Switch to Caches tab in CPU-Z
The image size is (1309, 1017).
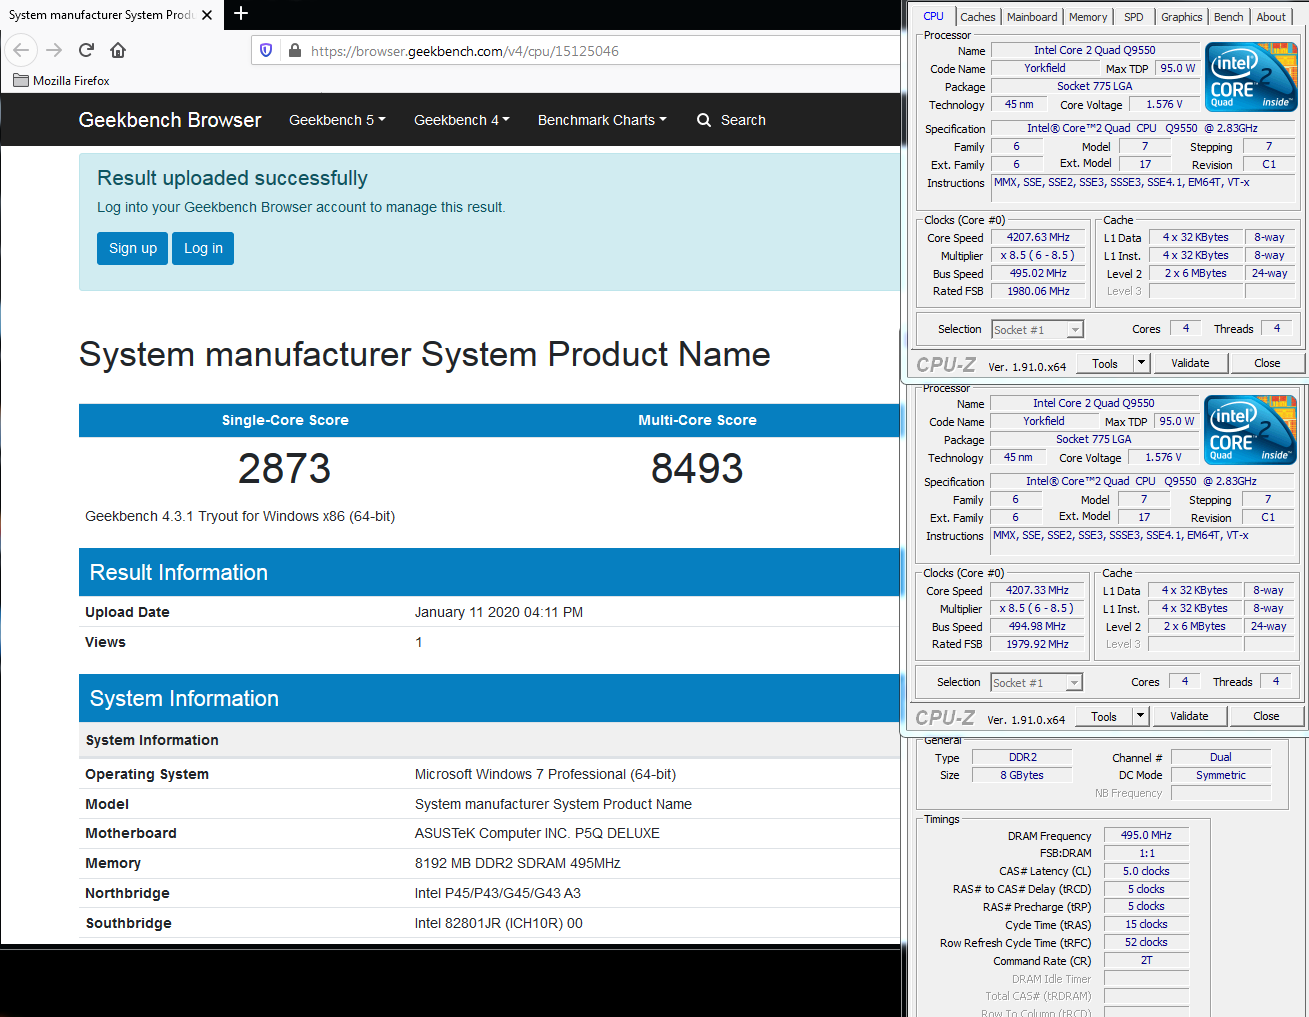(x=977, y=17)
